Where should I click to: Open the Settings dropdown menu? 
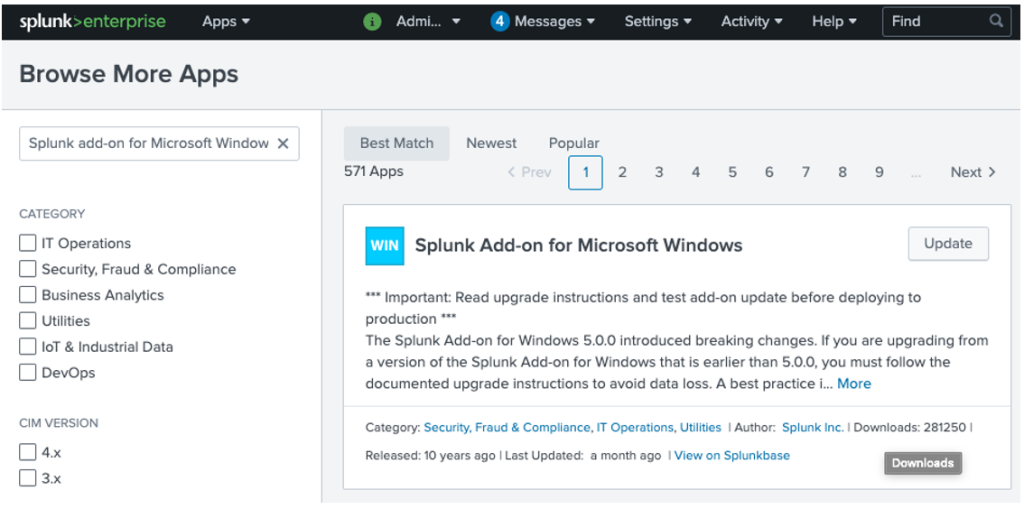pos(658,22)
